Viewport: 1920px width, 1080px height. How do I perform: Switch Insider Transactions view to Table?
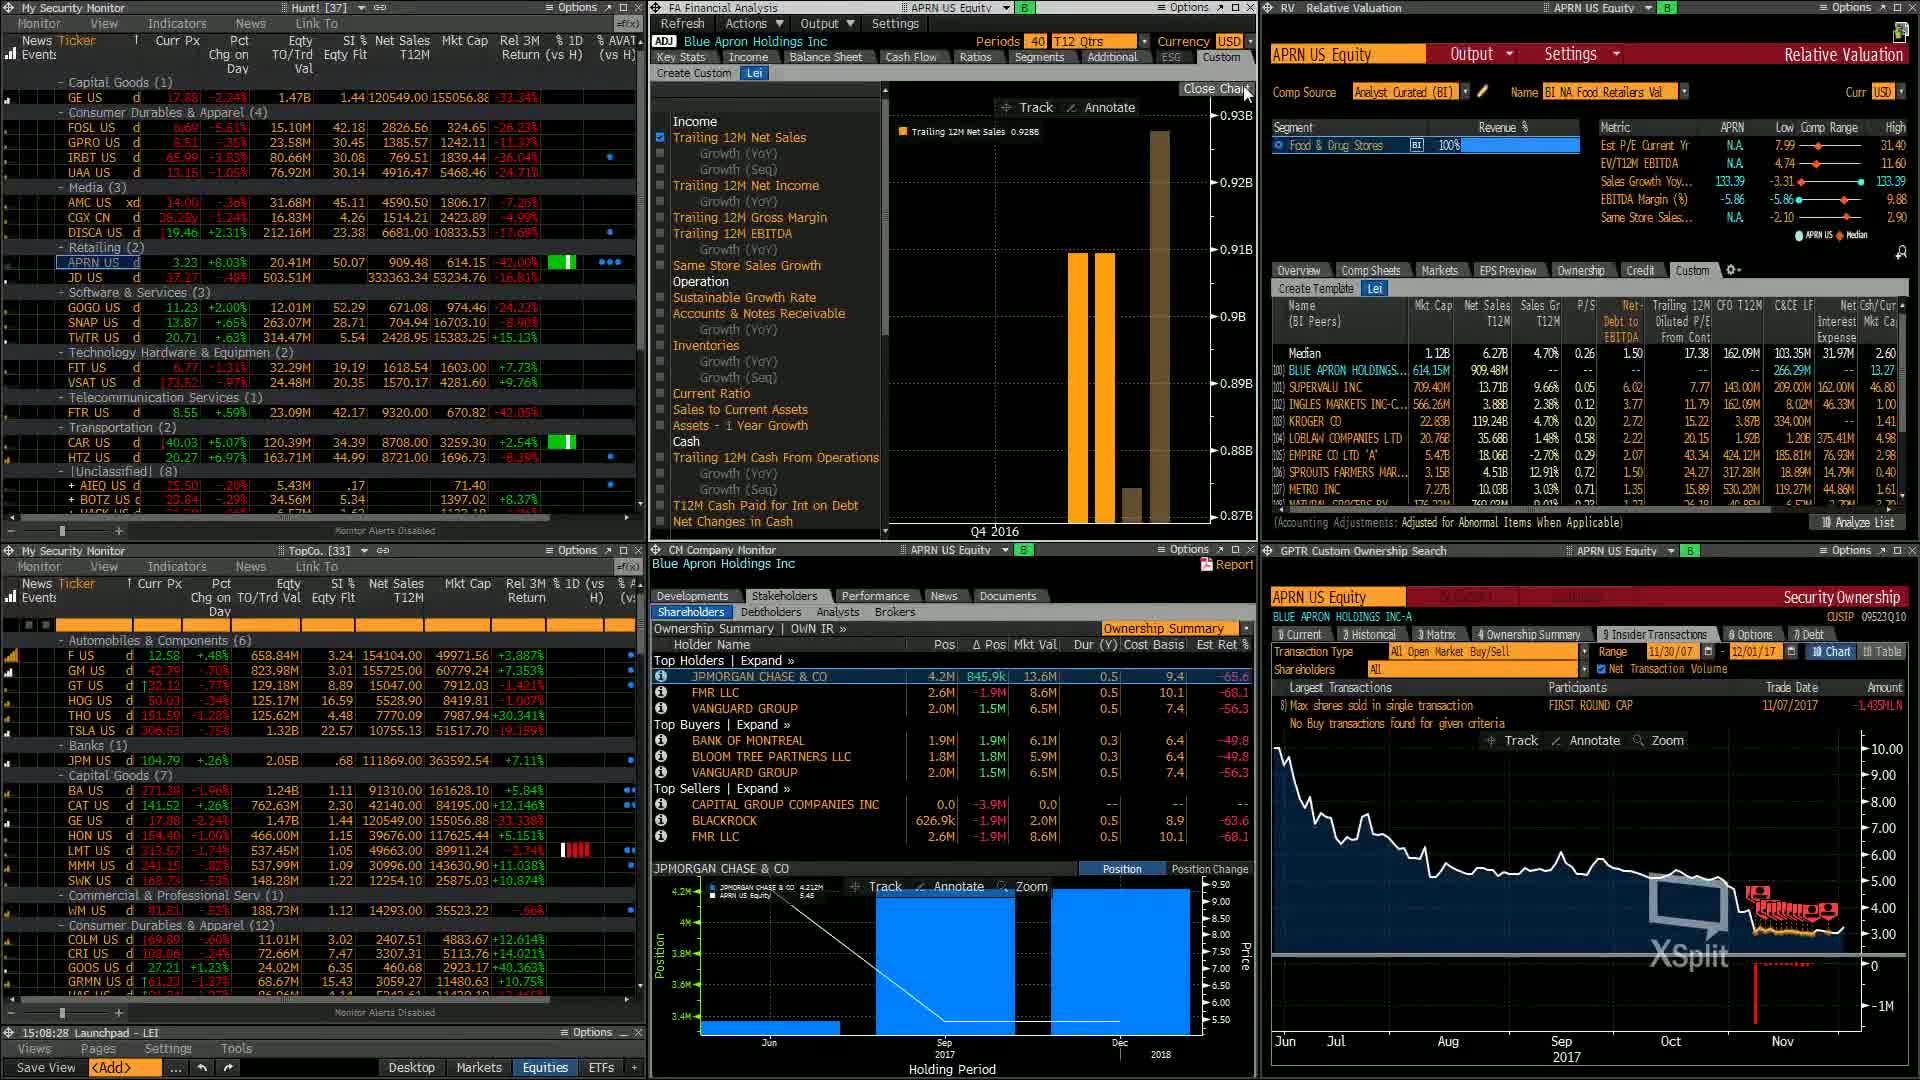1880,652
